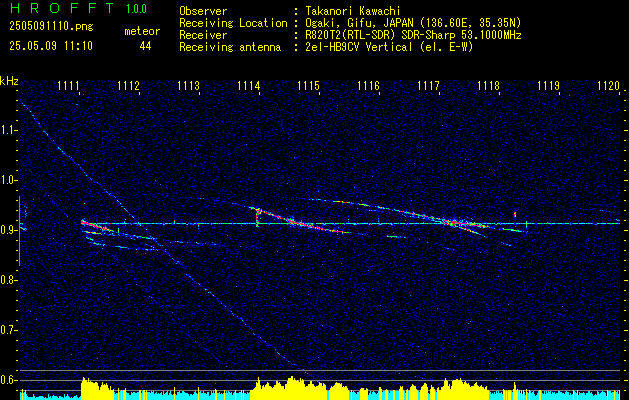Click the 1120 time axis label
The image size is (629, 400).
tap(608, 85)
